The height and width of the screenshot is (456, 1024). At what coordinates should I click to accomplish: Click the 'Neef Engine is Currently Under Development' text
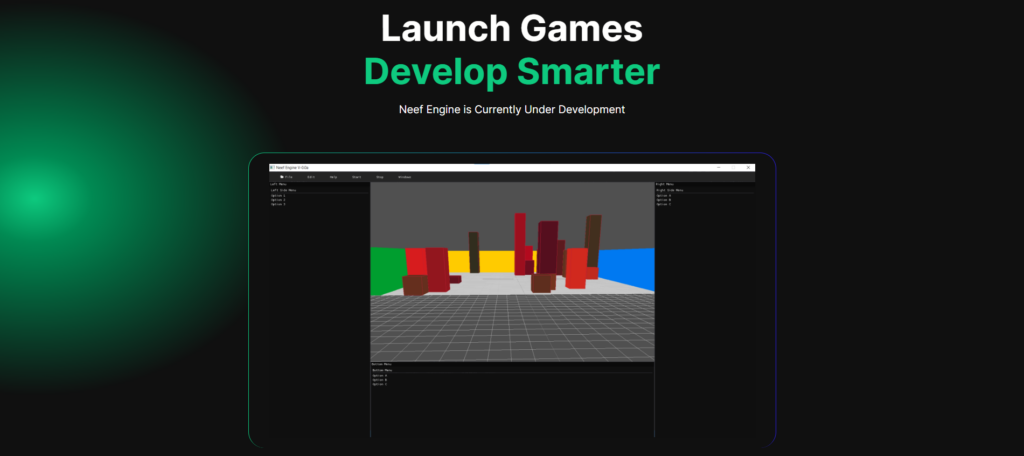point(511,109)
